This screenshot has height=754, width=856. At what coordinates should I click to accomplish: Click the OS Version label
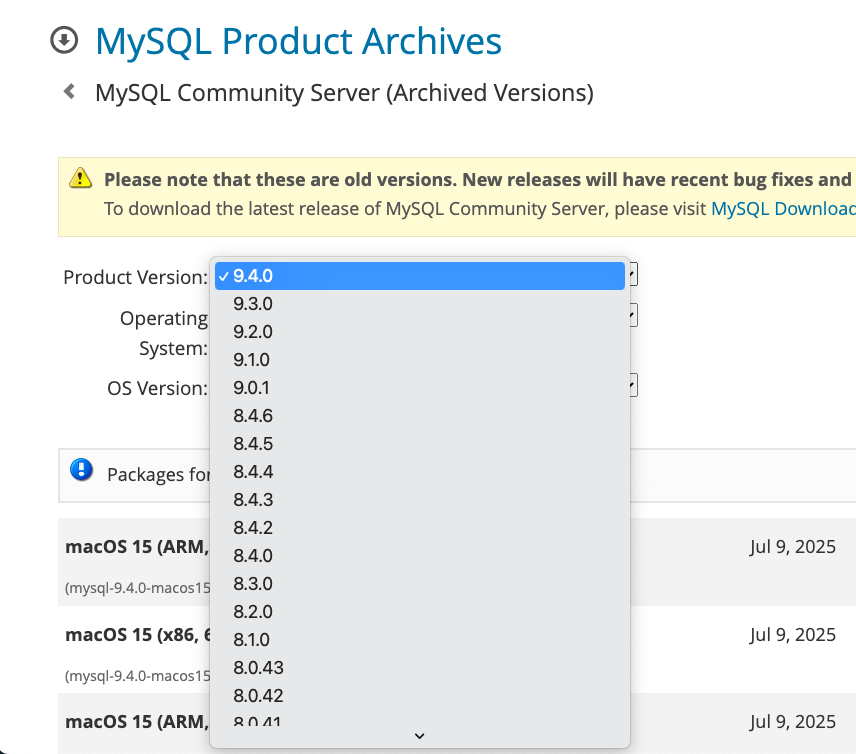(157, 388)
